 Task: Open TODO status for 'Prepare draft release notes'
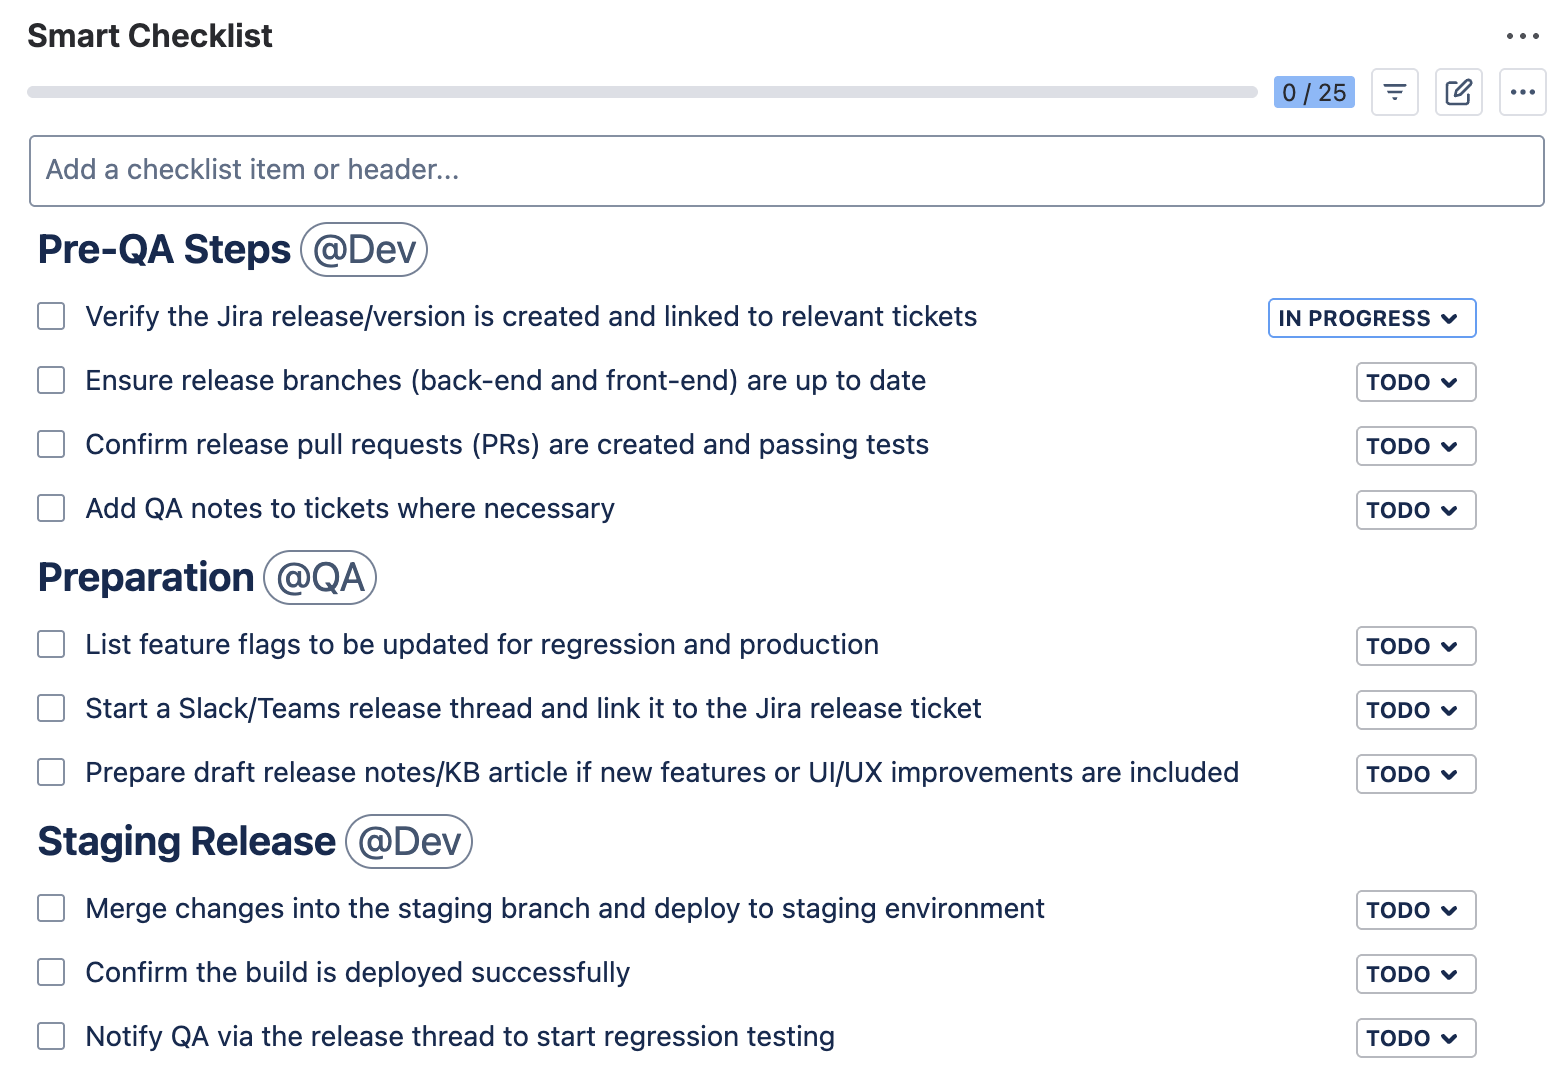click(1416, 774)
